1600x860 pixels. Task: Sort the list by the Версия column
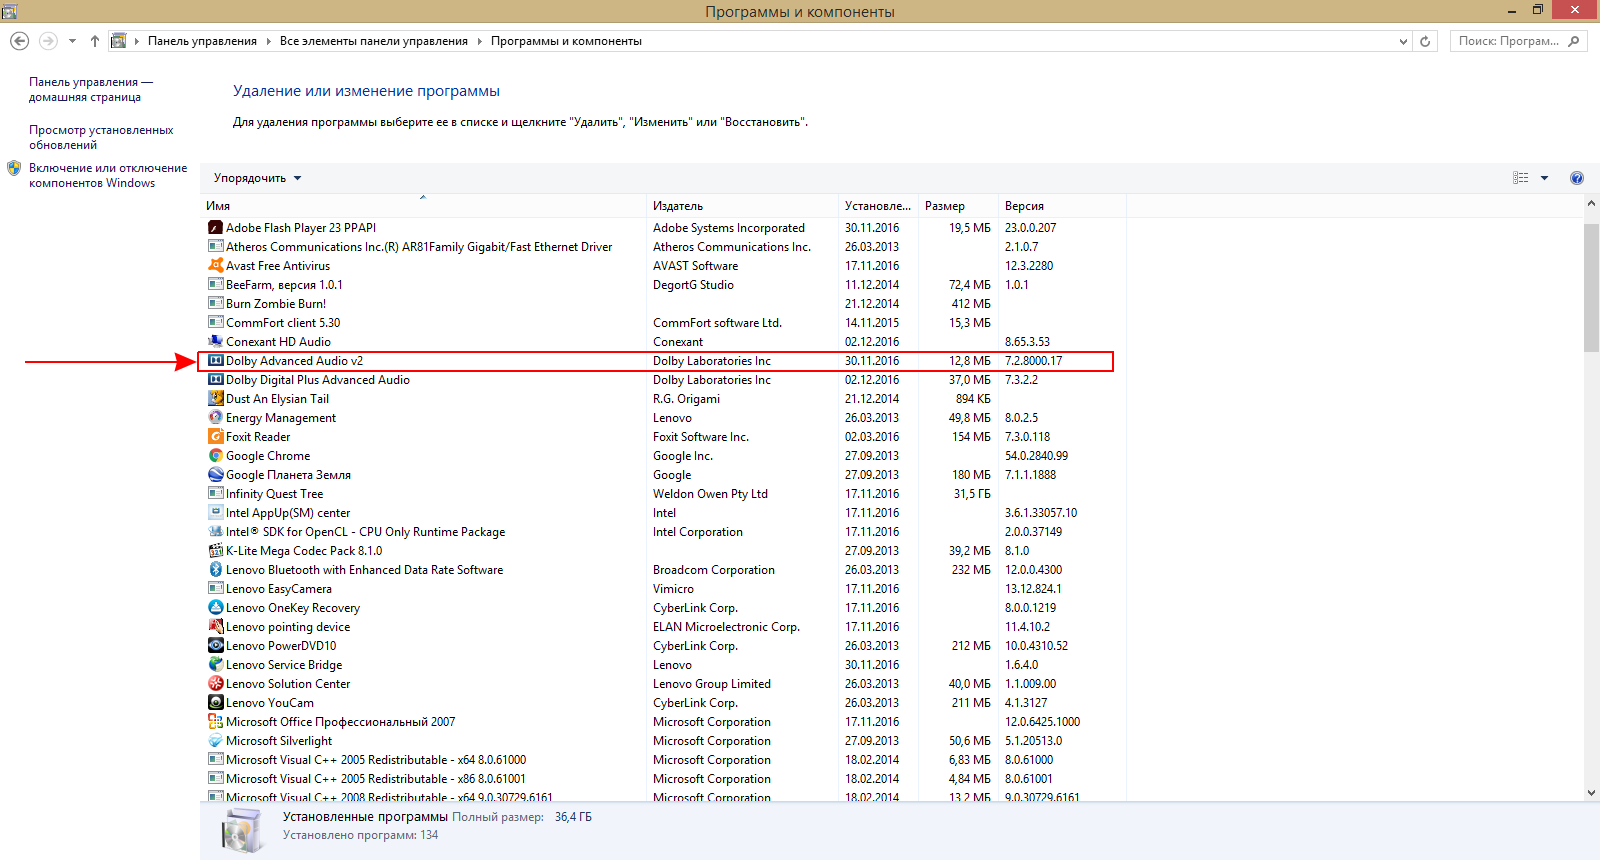(1062, 206)
